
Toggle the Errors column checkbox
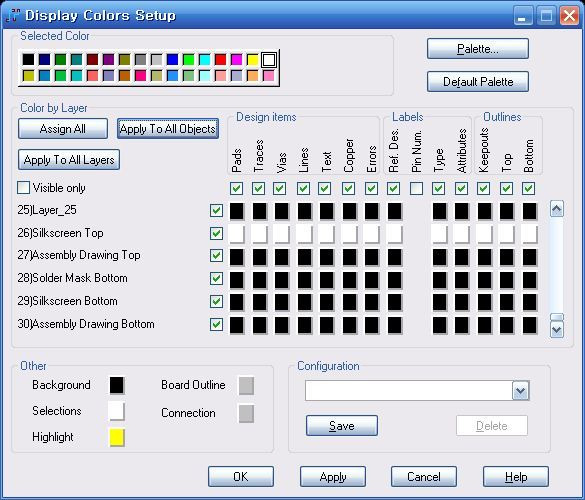click(371, 188)
